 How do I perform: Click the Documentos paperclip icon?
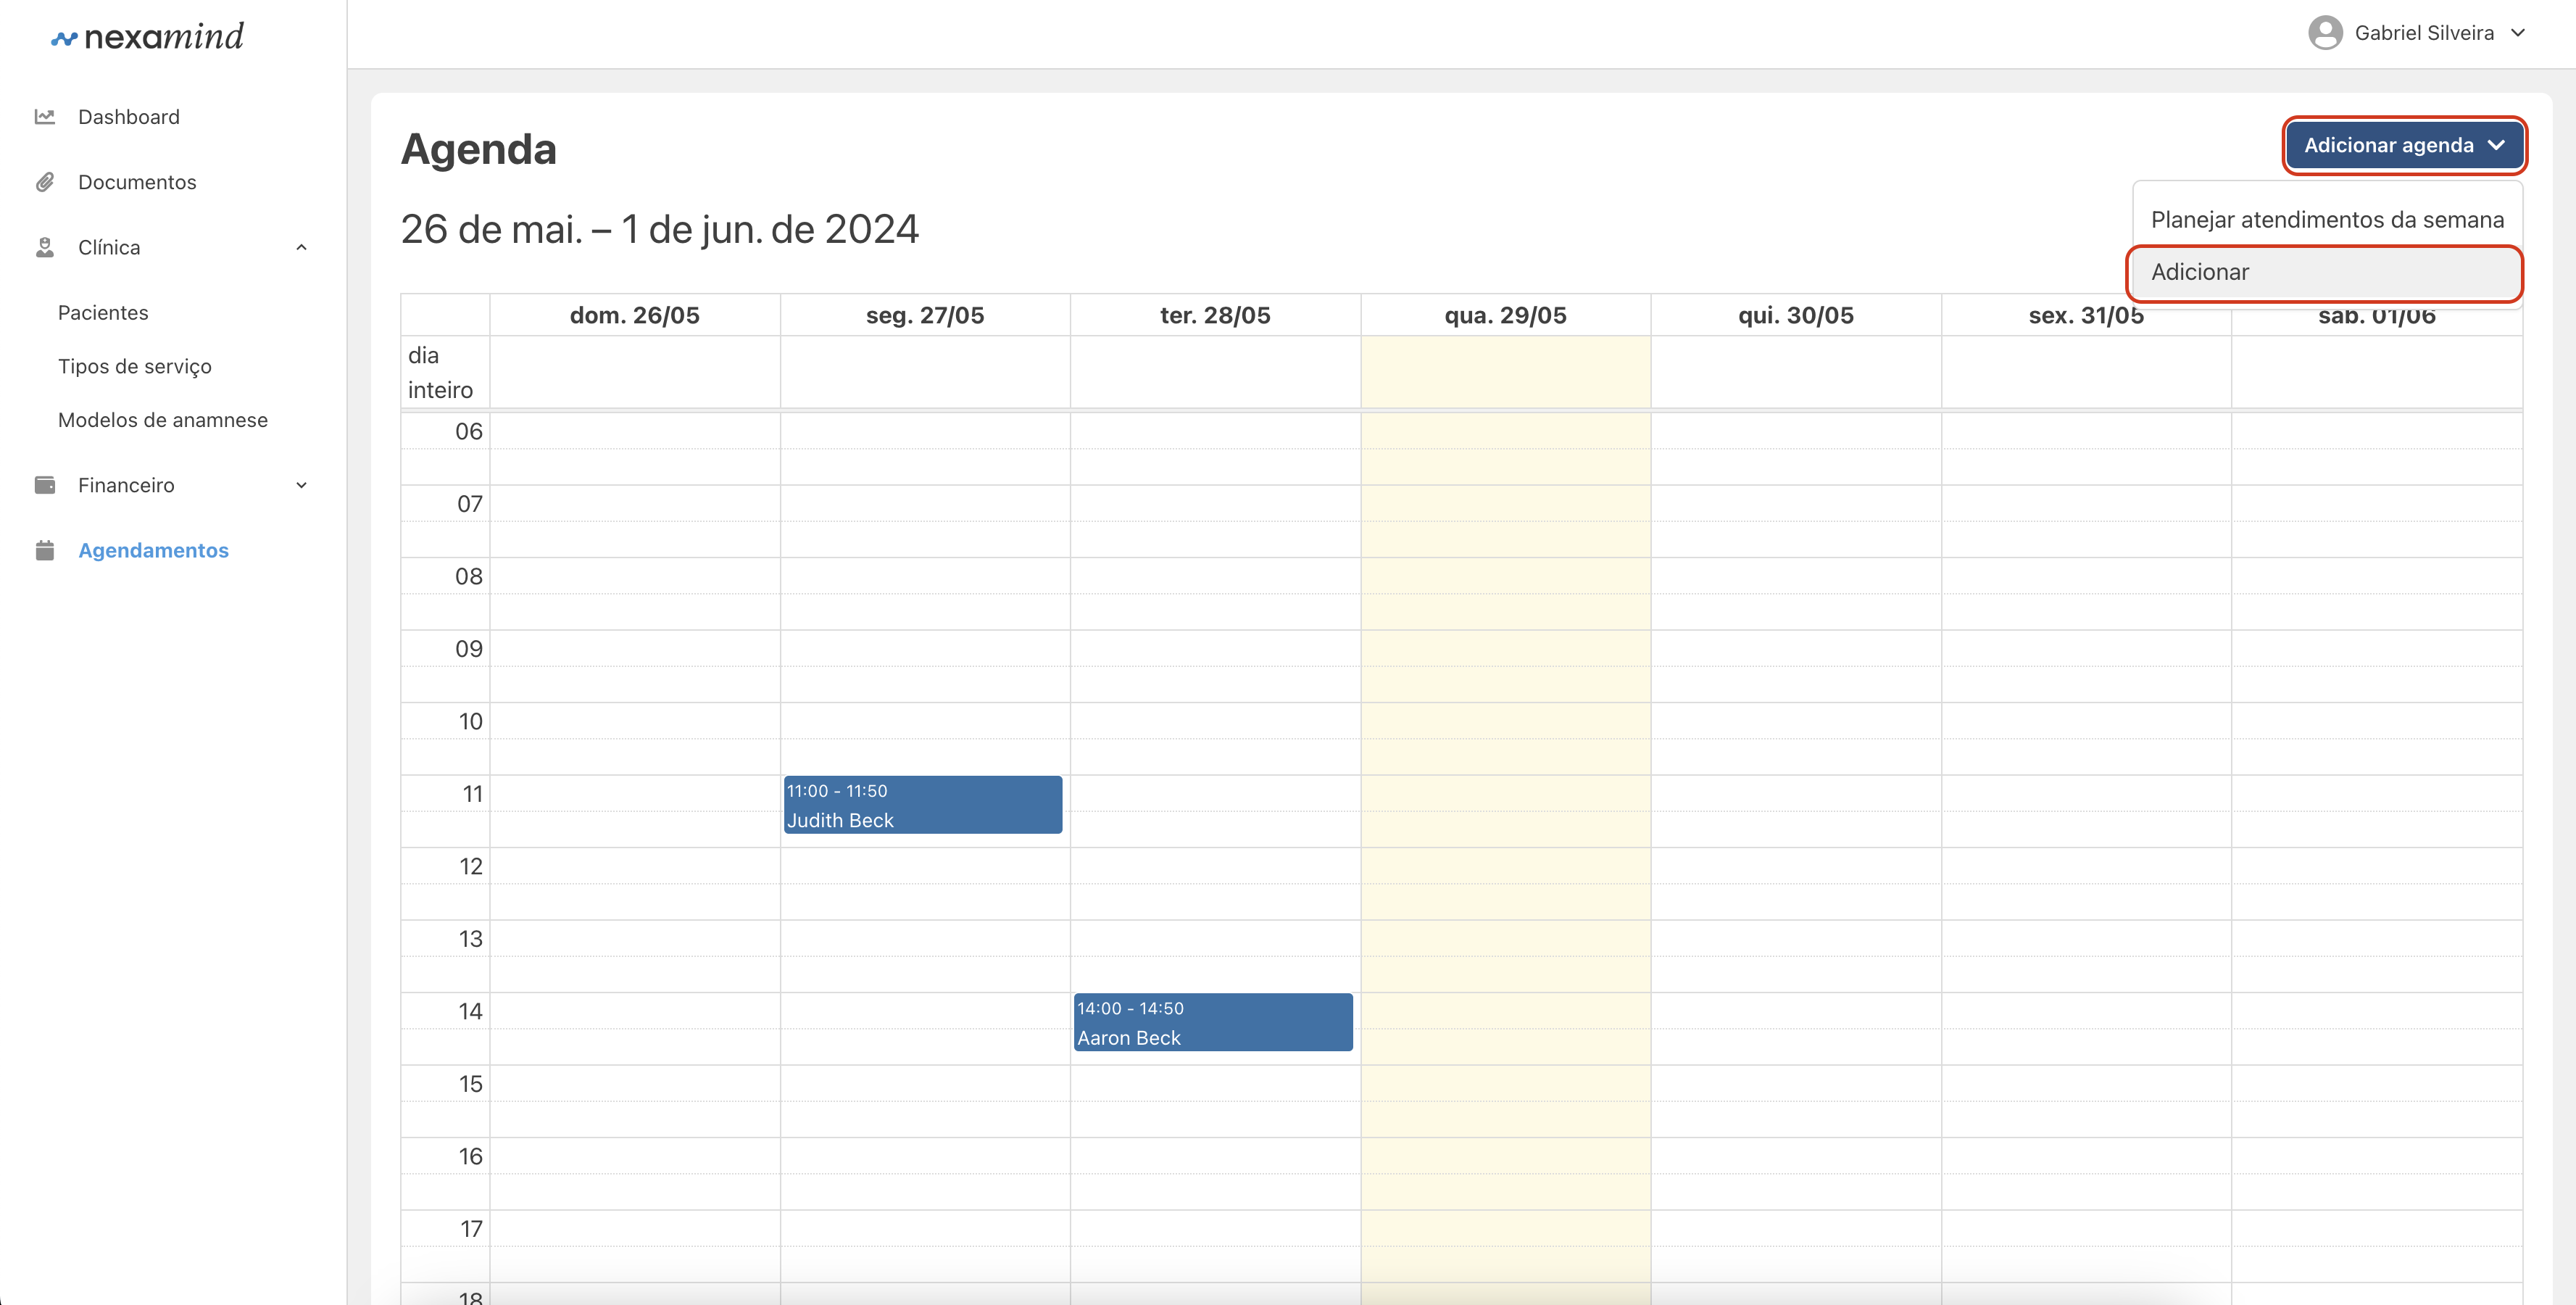coord(45,182)
